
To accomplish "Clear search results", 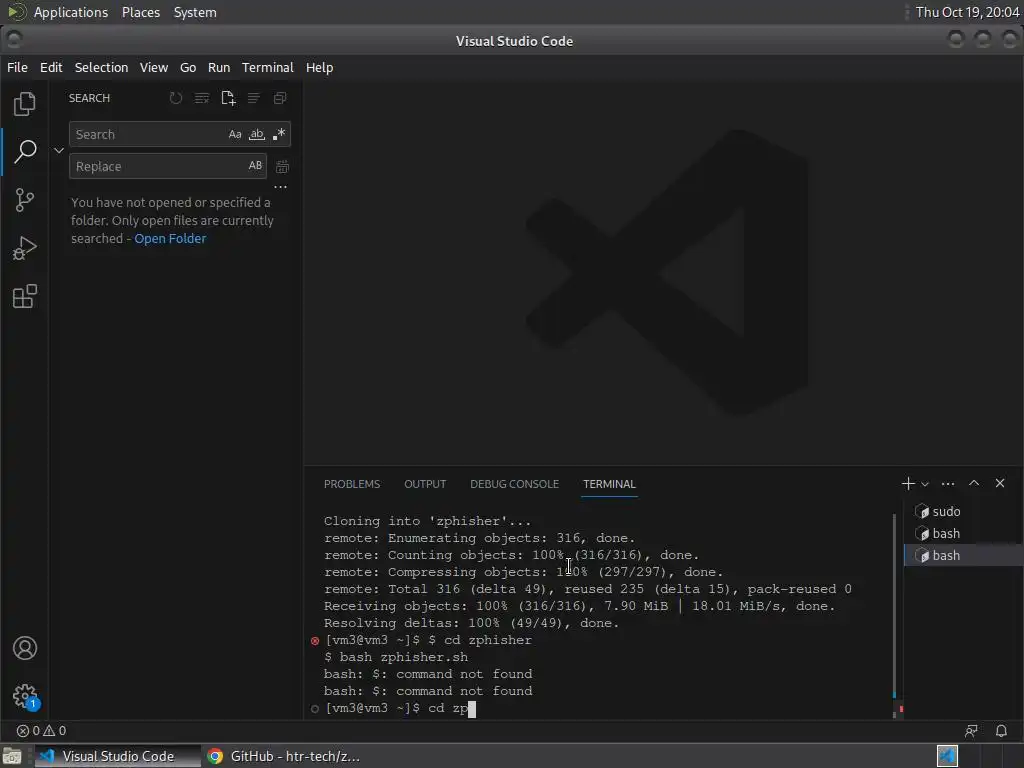I will [x=202, y=98].
